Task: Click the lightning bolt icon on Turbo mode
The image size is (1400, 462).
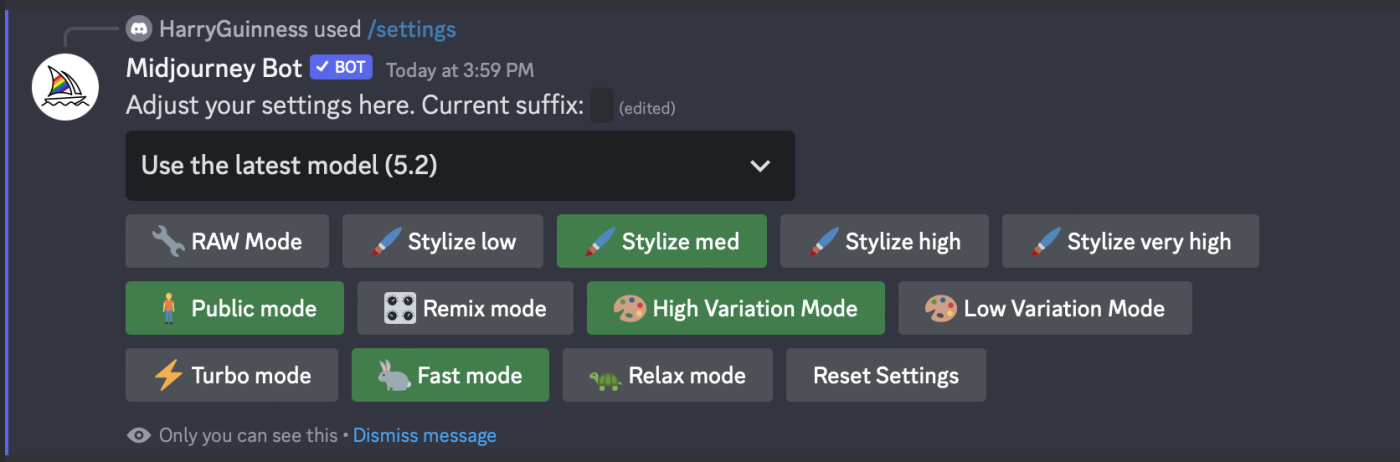Action: 167,375
